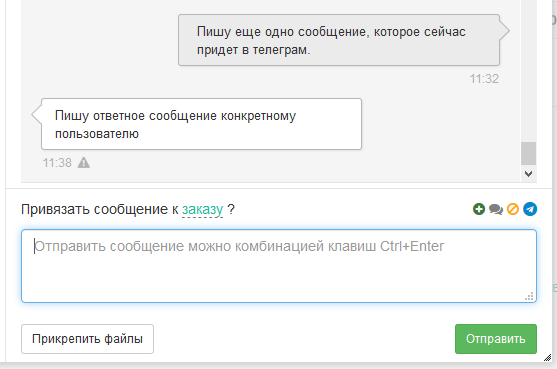557x369 pixels.
Task: Click the window corner resize handle
Action: click(x=547, y=358)
